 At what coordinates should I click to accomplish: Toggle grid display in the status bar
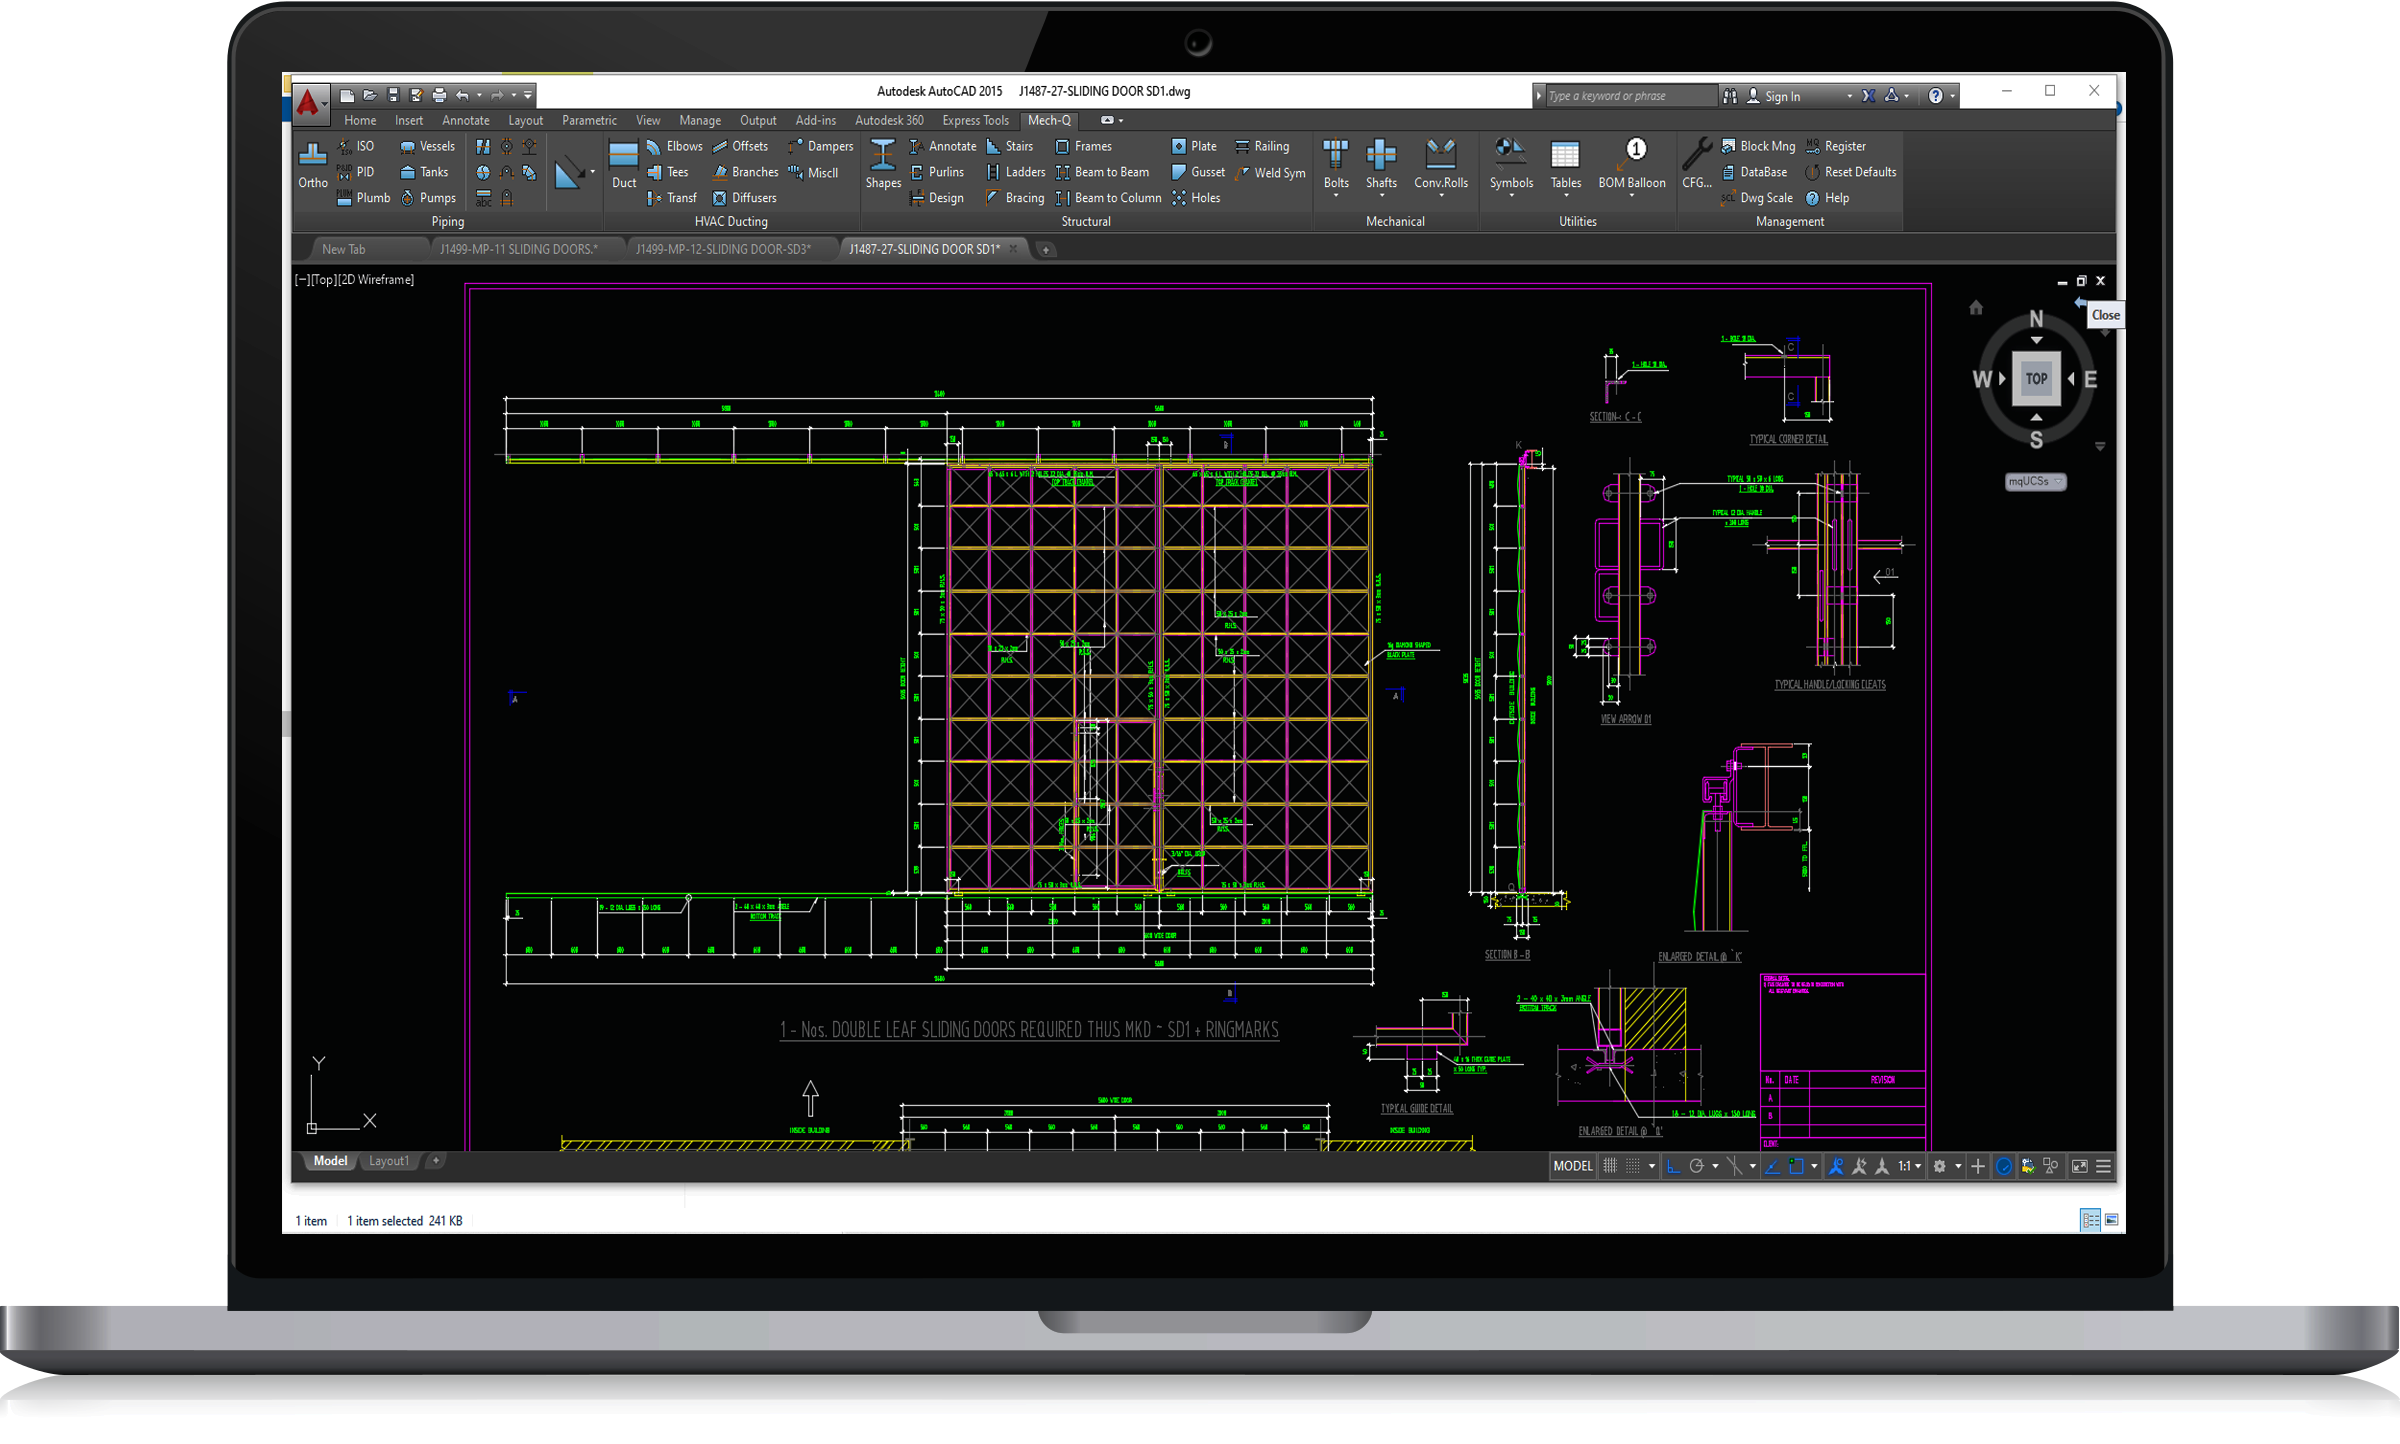1610,1166
